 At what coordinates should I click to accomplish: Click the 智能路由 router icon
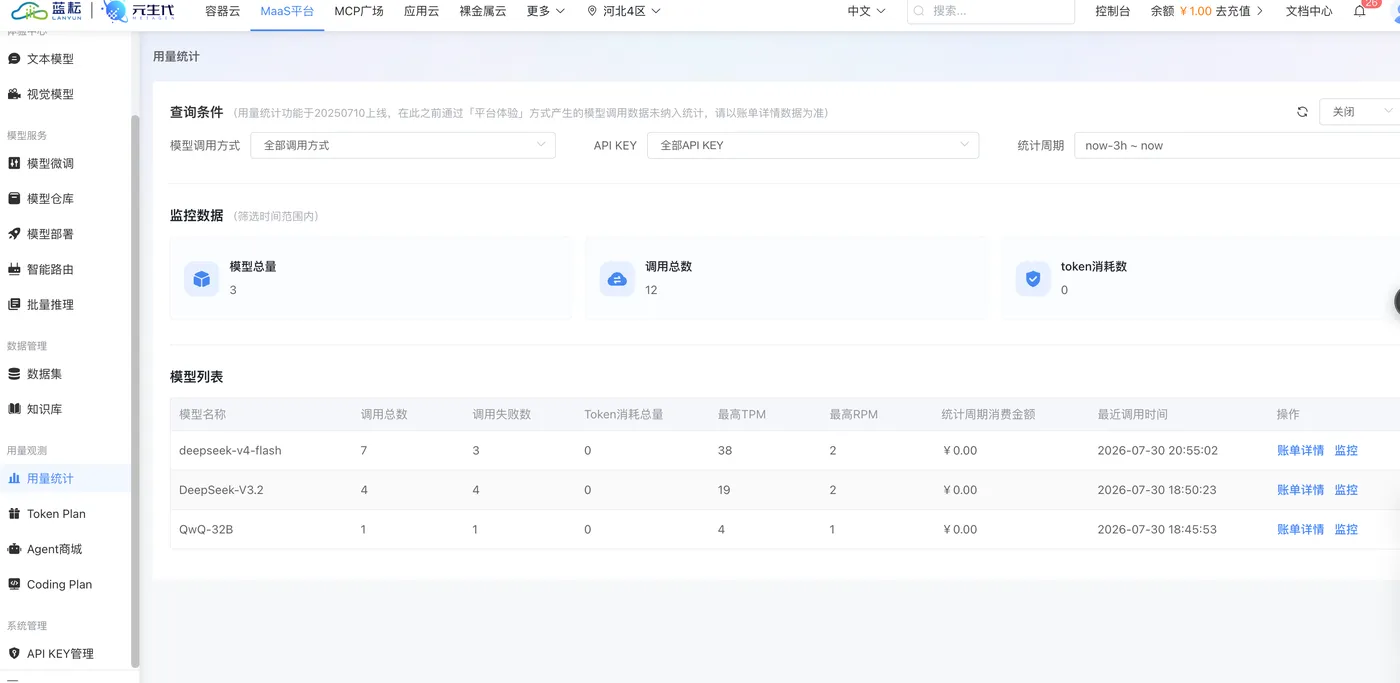click(14, 269)
